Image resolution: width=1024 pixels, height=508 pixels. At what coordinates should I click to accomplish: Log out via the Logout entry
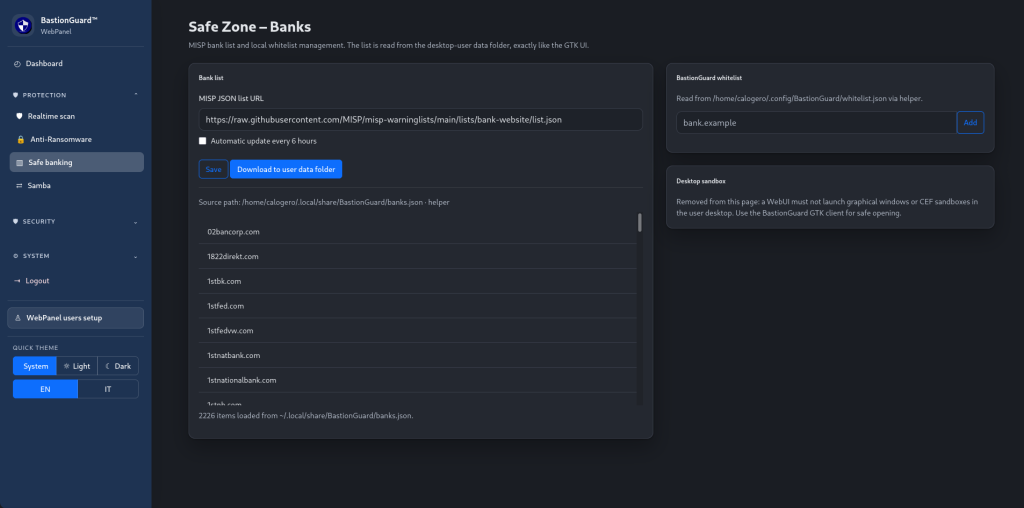click(76, 281)
